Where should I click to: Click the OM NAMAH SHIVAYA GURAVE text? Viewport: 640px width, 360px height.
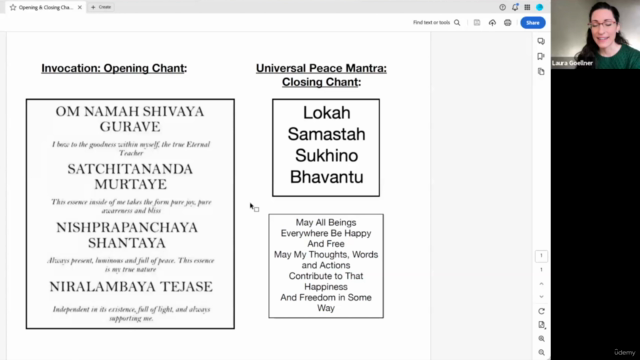click(130, 119)
